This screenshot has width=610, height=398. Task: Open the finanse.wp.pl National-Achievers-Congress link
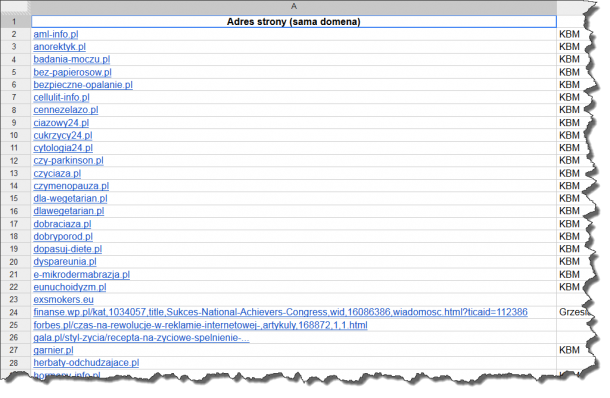coord(280,312)
